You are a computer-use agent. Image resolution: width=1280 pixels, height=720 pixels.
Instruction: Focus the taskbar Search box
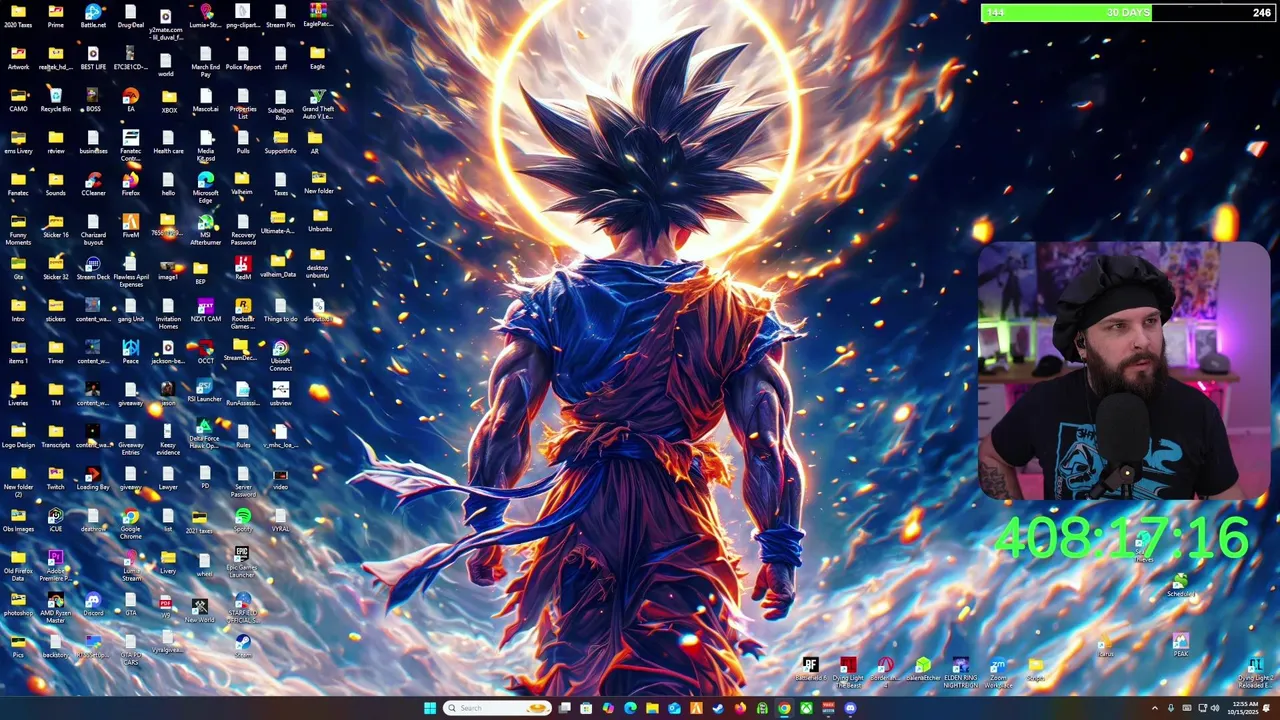point(497,708)
